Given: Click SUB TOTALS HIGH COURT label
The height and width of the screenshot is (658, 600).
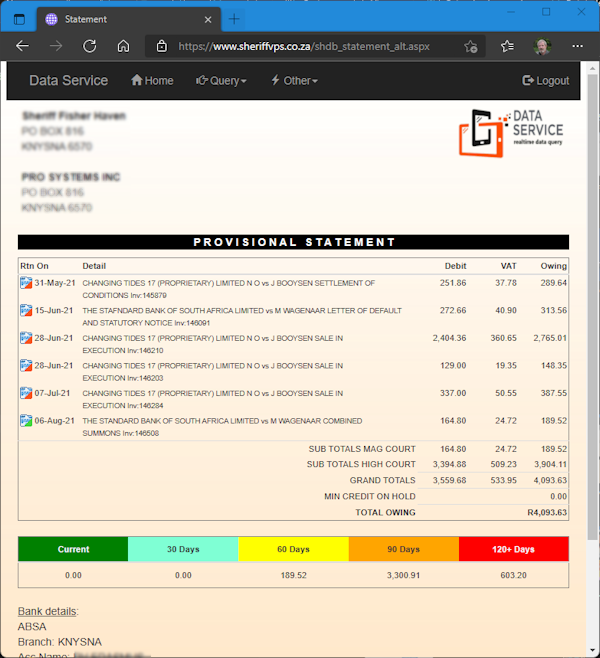Looking at the screenshot, I should 361,464.
